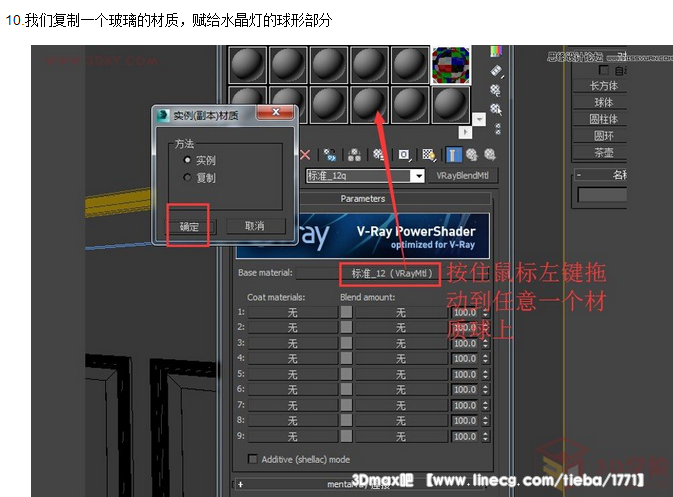Click the VRayBlendMtl material type button
Image resolution: width=673 pixels, height=497 pixels.
(x=463, y=176)
